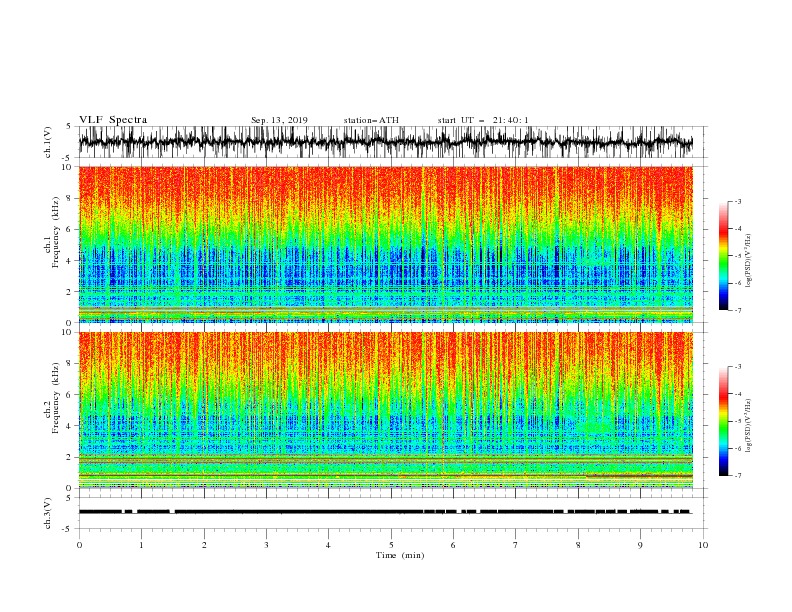Click the "-7" label on ch.2 color bar
The image size is (792, 612).
pos(737,476)
